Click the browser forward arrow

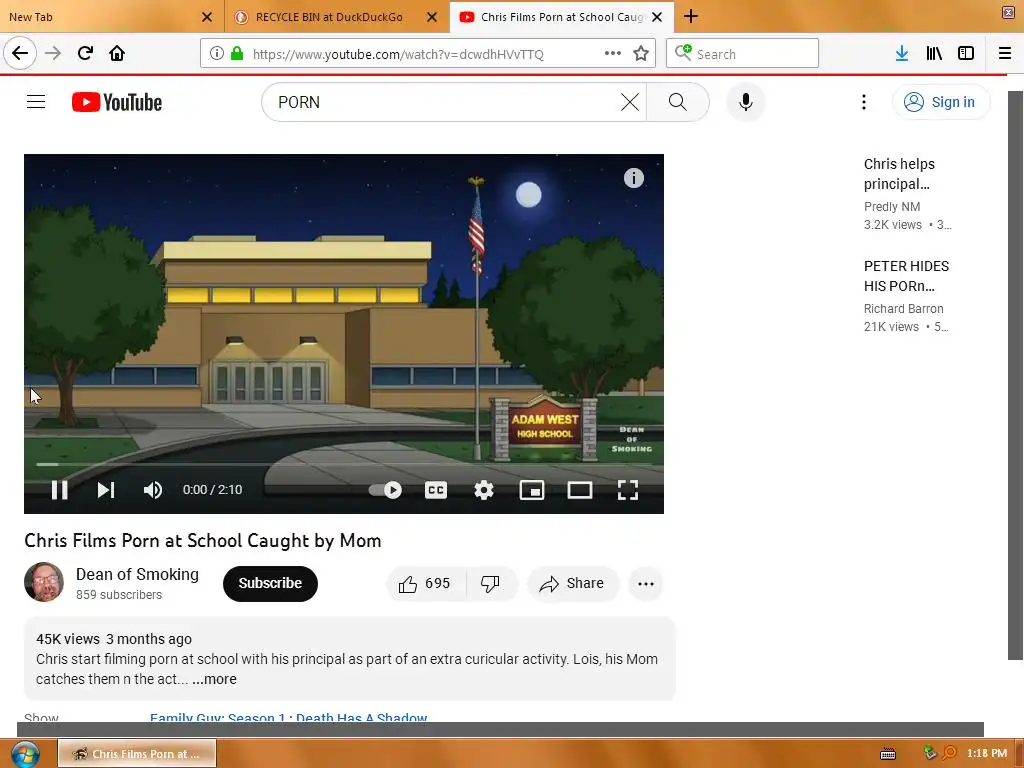[53, 53]
